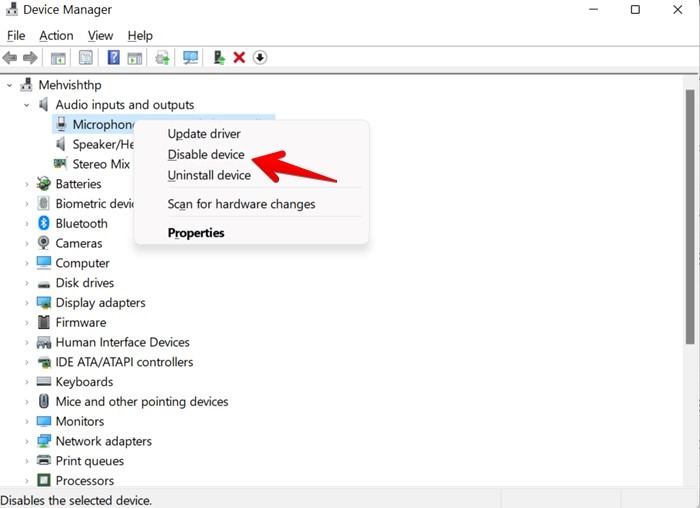The image size is (700, 508).
Task: Maximize the Device Manager window
Action: point(635,9)
